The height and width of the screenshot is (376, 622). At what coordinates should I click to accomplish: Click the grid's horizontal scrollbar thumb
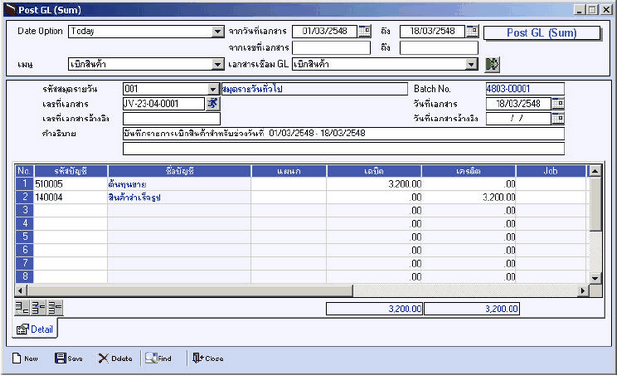pos(190,290)
